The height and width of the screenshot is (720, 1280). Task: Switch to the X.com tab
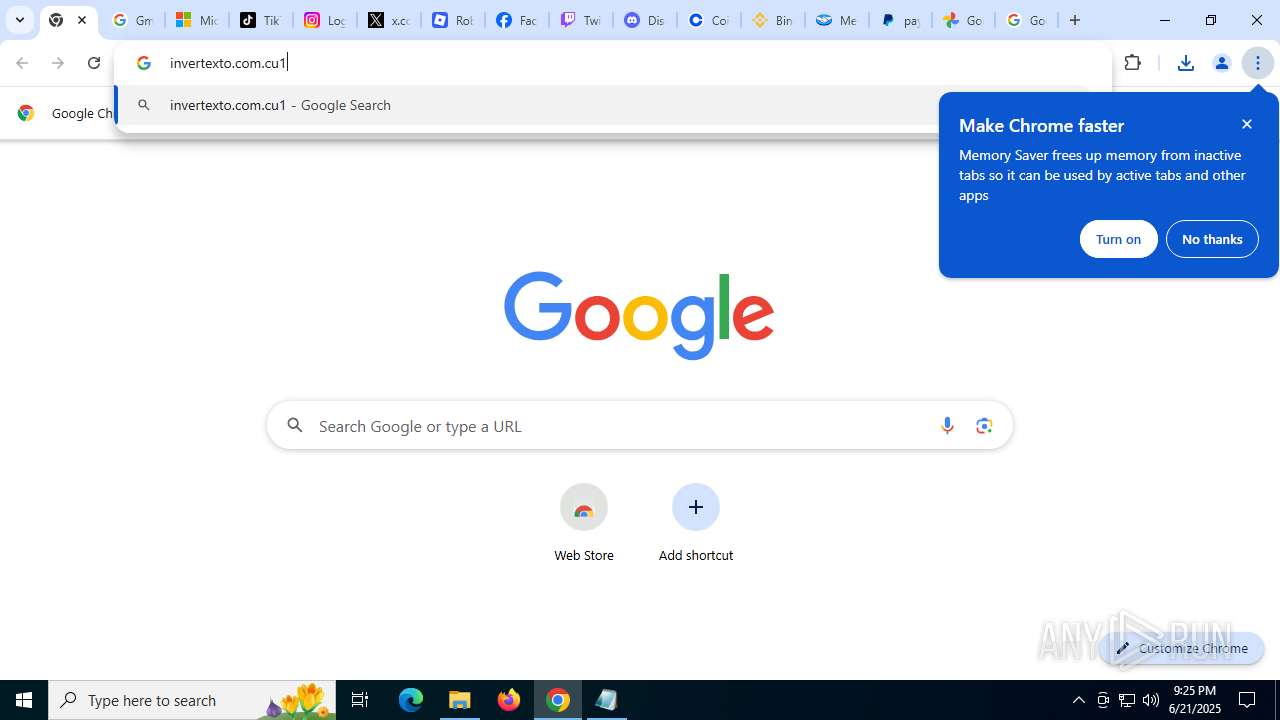pos(388,20)
